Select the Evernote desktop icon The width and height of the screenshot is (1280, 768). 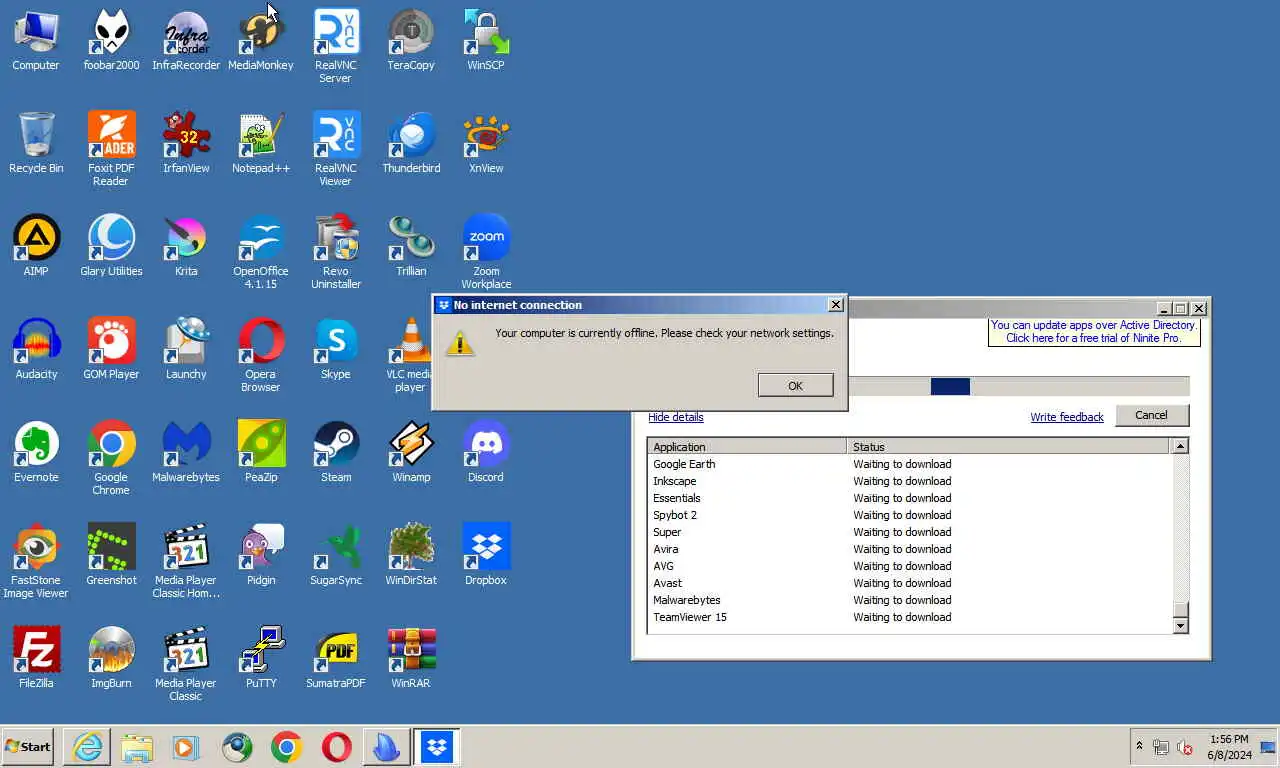[x=36, y=452]
